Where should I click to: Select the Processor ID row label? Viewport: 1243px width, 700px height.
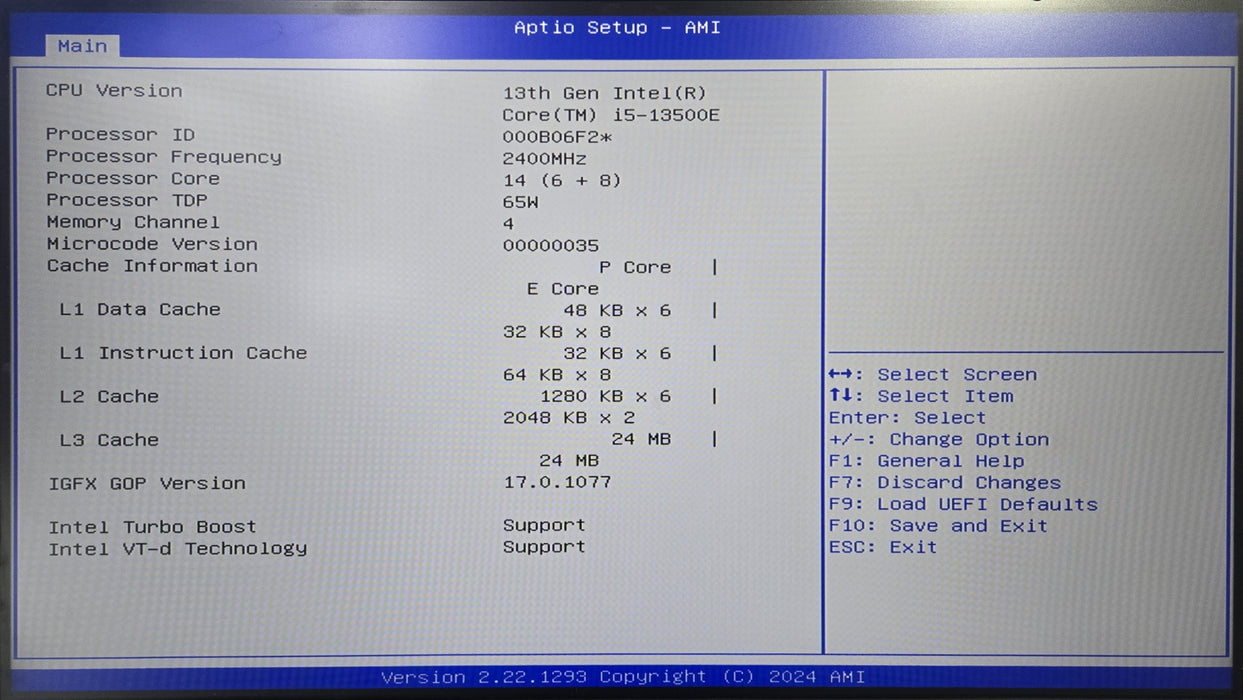(120, 135)
